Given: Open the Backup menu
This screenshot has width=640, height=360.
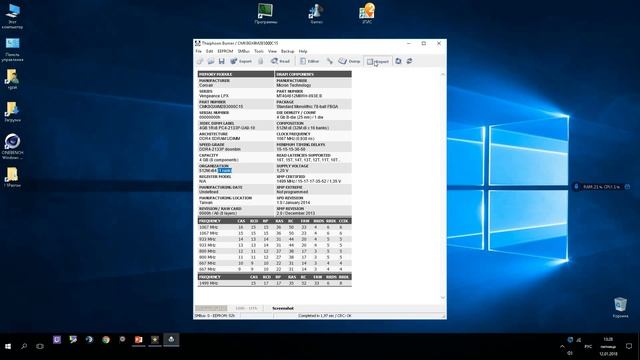Looking at the screenshot, I should pos(287,51).
